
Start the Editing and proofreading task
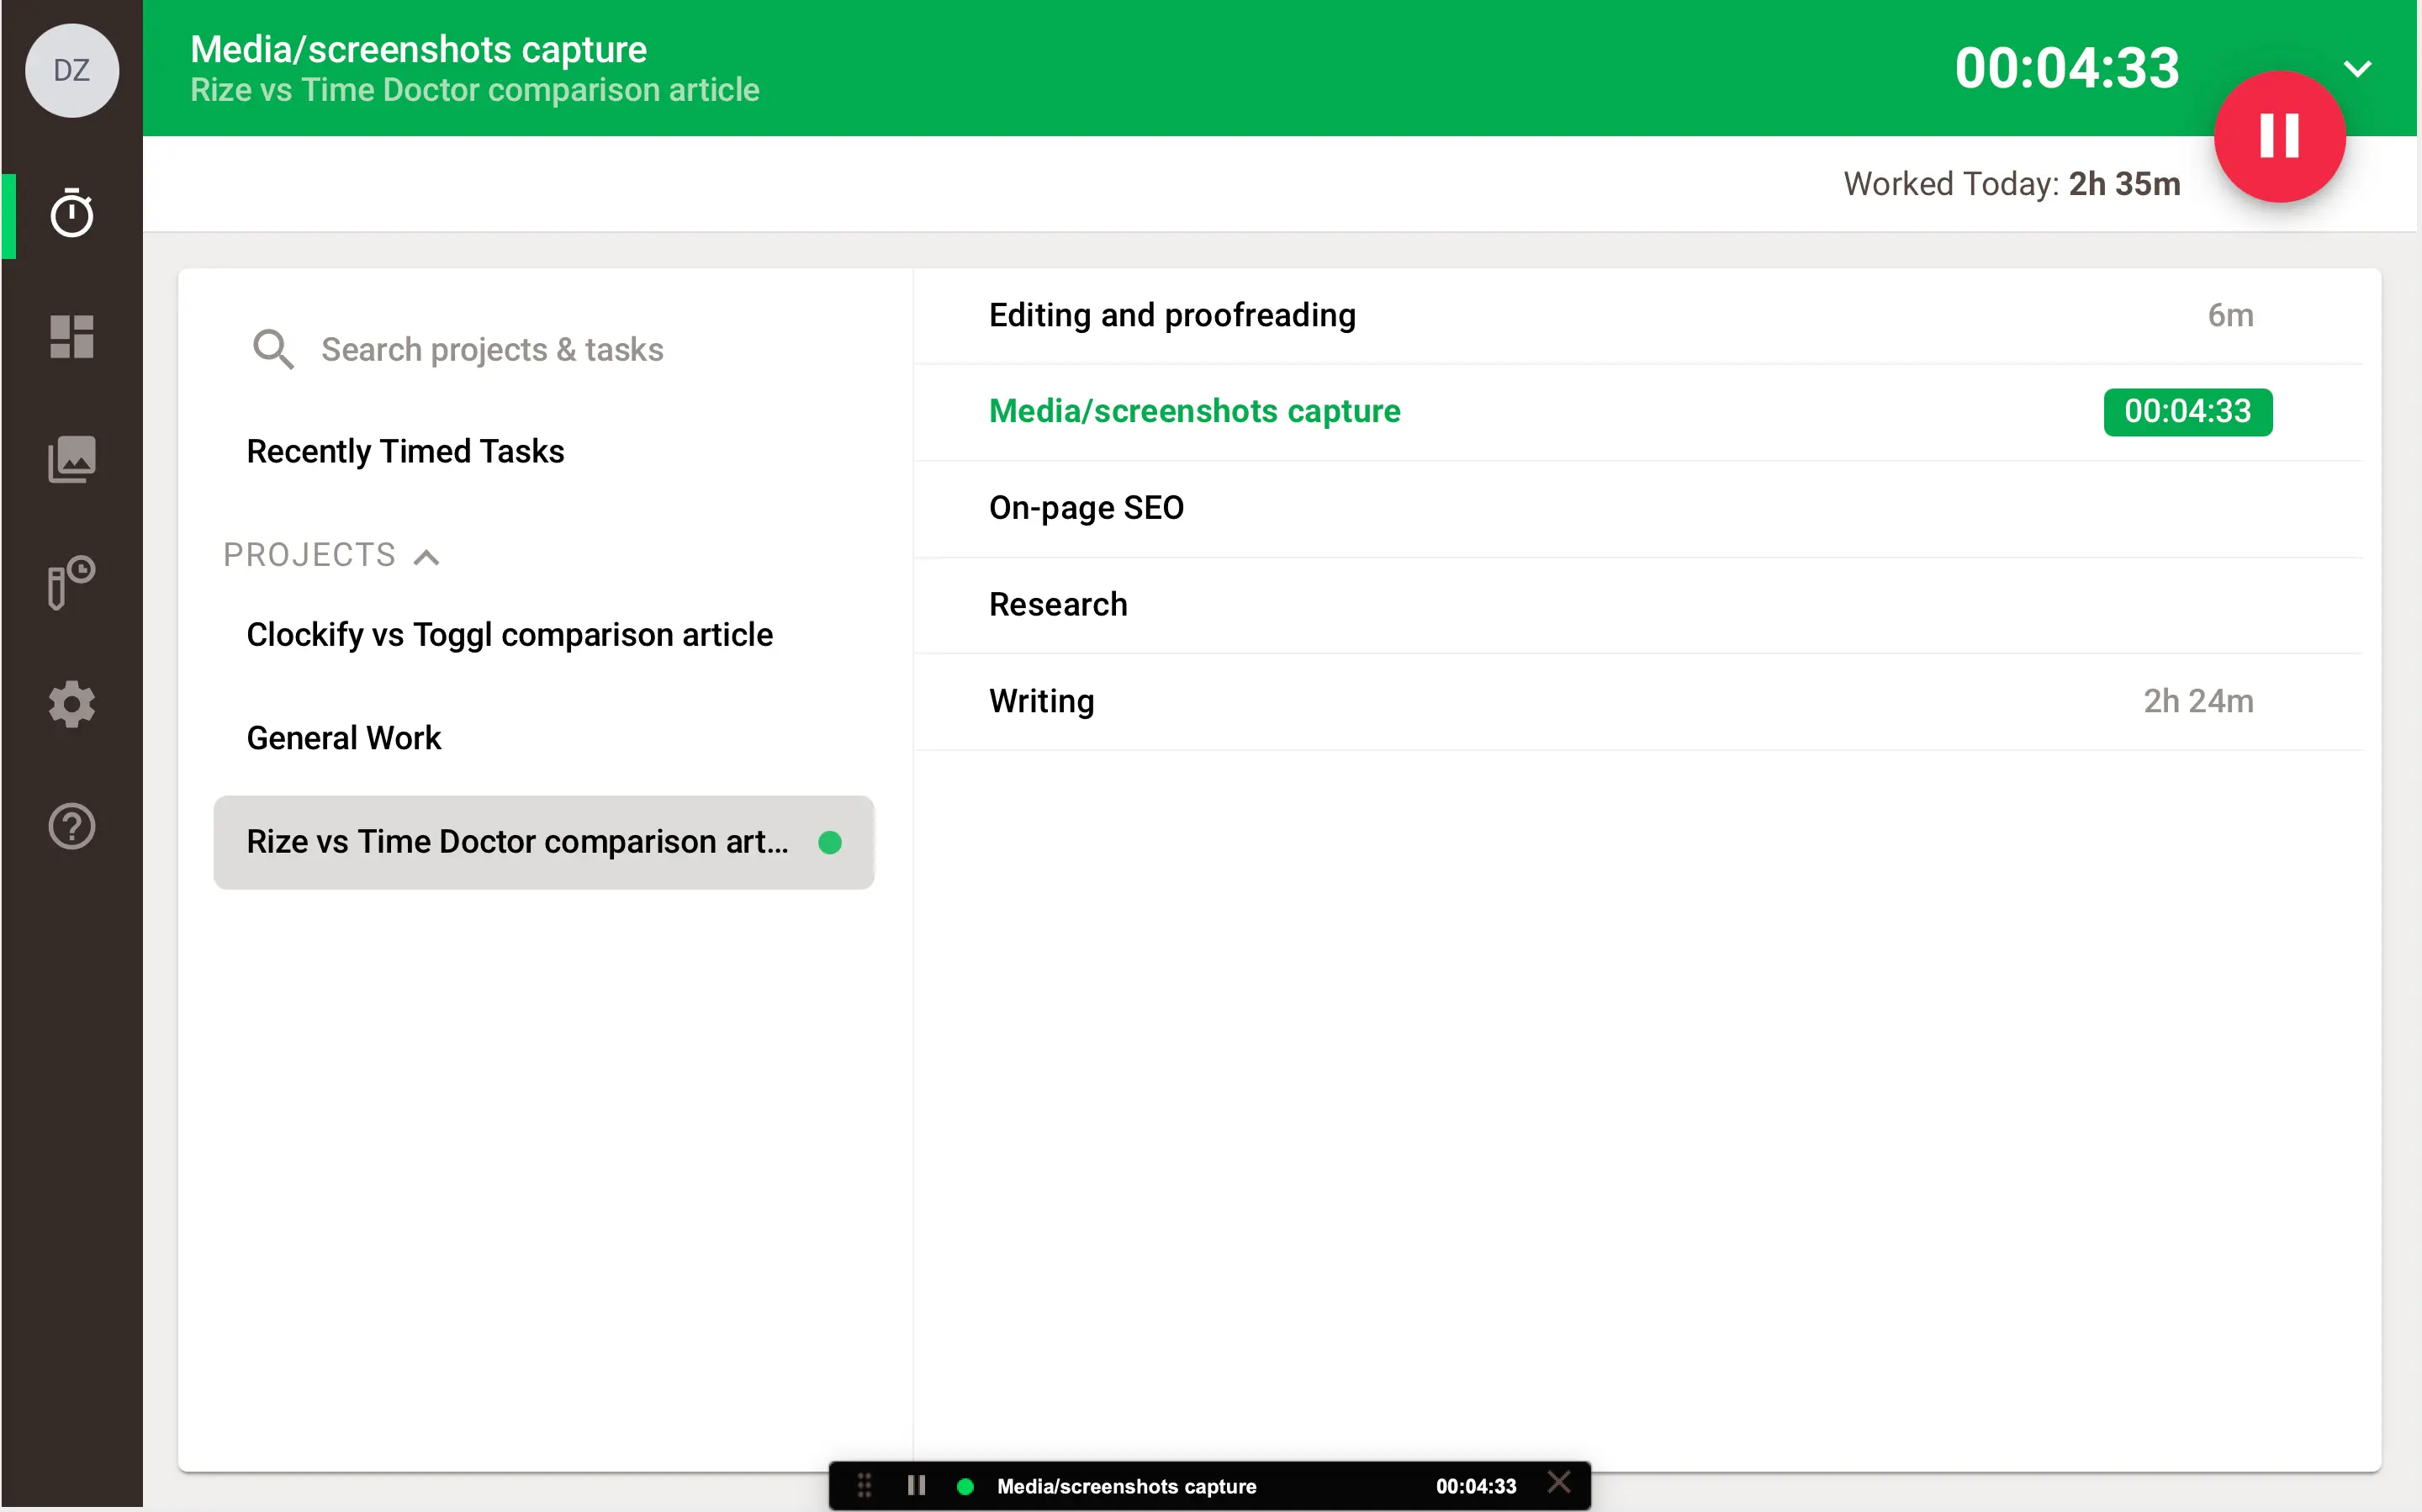click(1637, 316)
